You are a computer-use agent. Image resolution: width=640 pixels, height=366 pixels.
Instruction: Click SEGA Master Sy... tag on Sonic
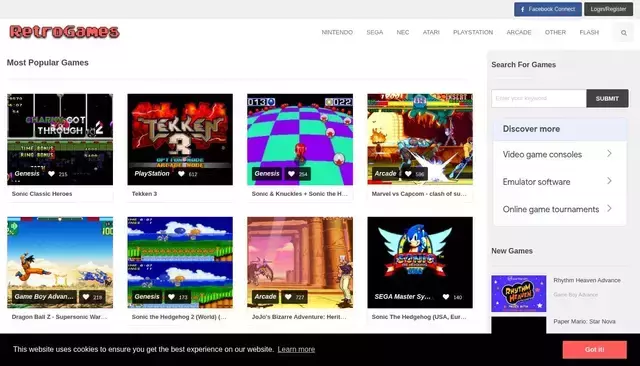pos(402,297)
